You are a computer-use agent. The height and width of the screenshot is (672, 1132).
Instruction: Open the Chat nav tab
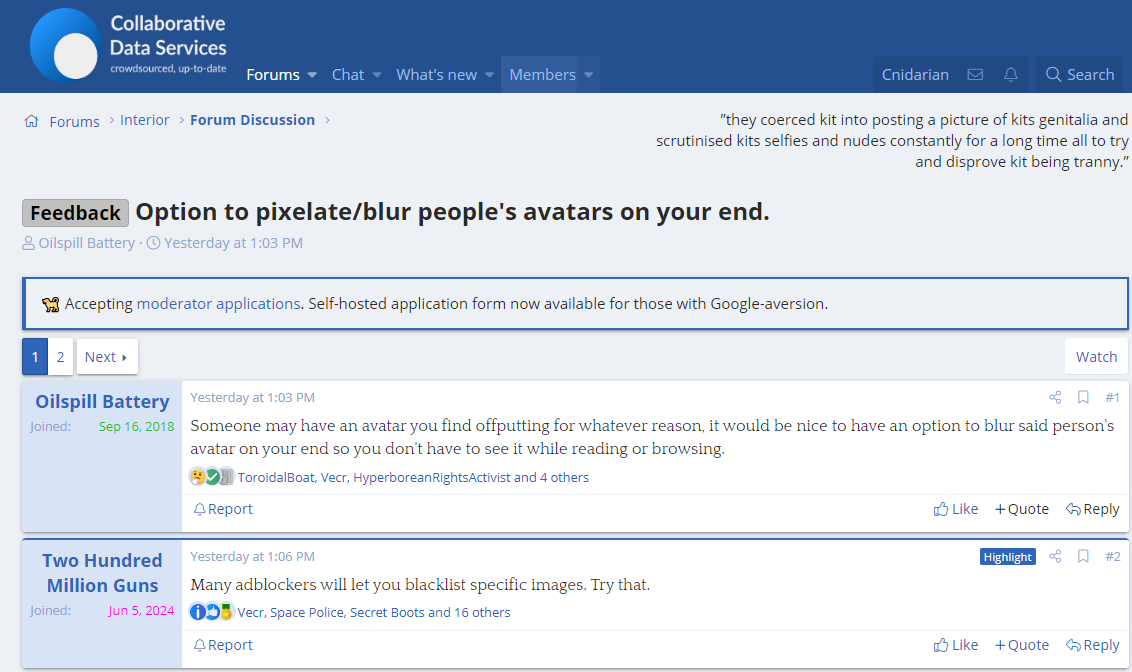(x=348, y=74)
